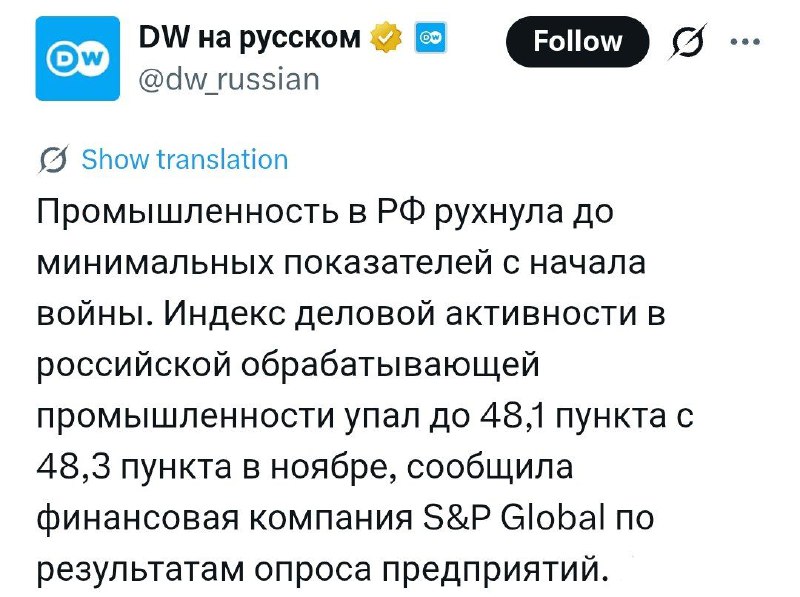Open the @dw_russian handle link
This screenshot has width=800, height=597.
click(226, 79)
